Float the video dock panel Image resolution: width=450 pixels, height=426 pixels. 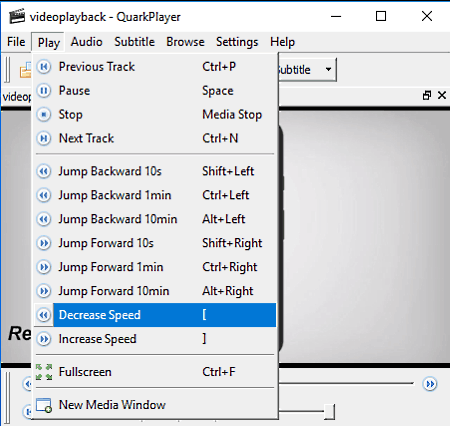point(427,96)
